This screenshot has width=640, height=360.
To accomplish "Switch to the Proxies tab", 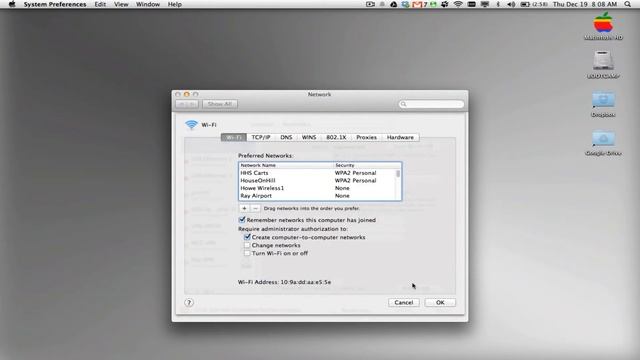I will point(367,137).
